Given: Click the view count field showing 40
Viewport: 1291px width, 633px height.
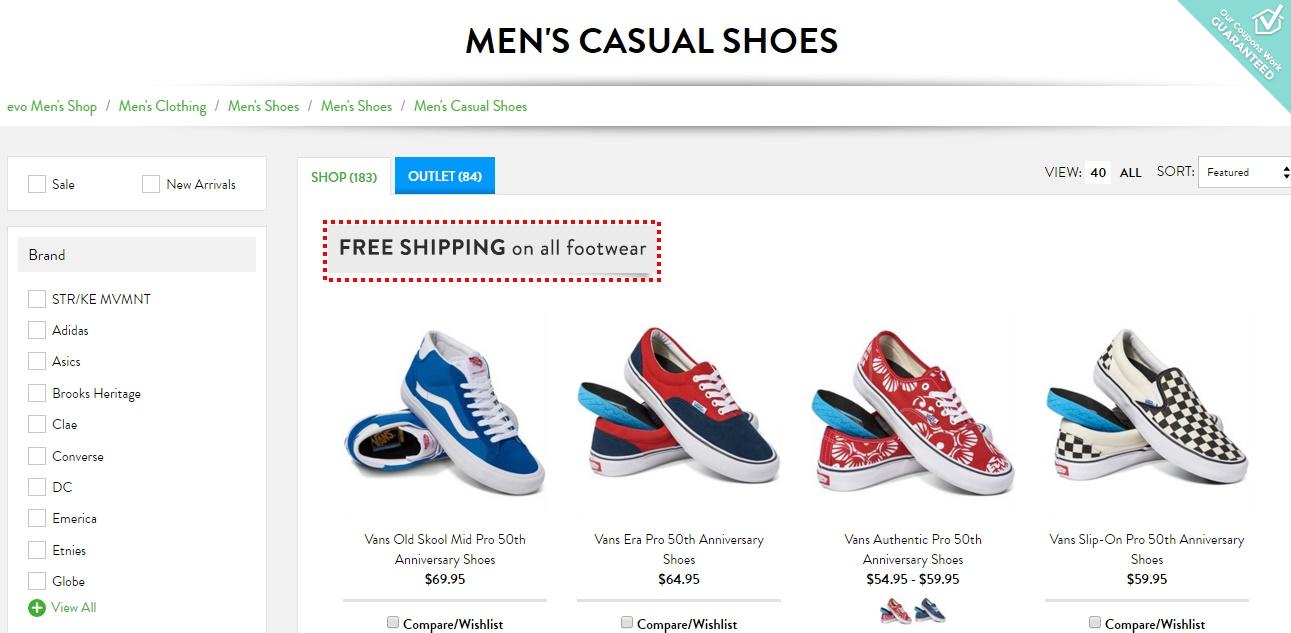Looking at the screenshot, I should (1097, 172).
